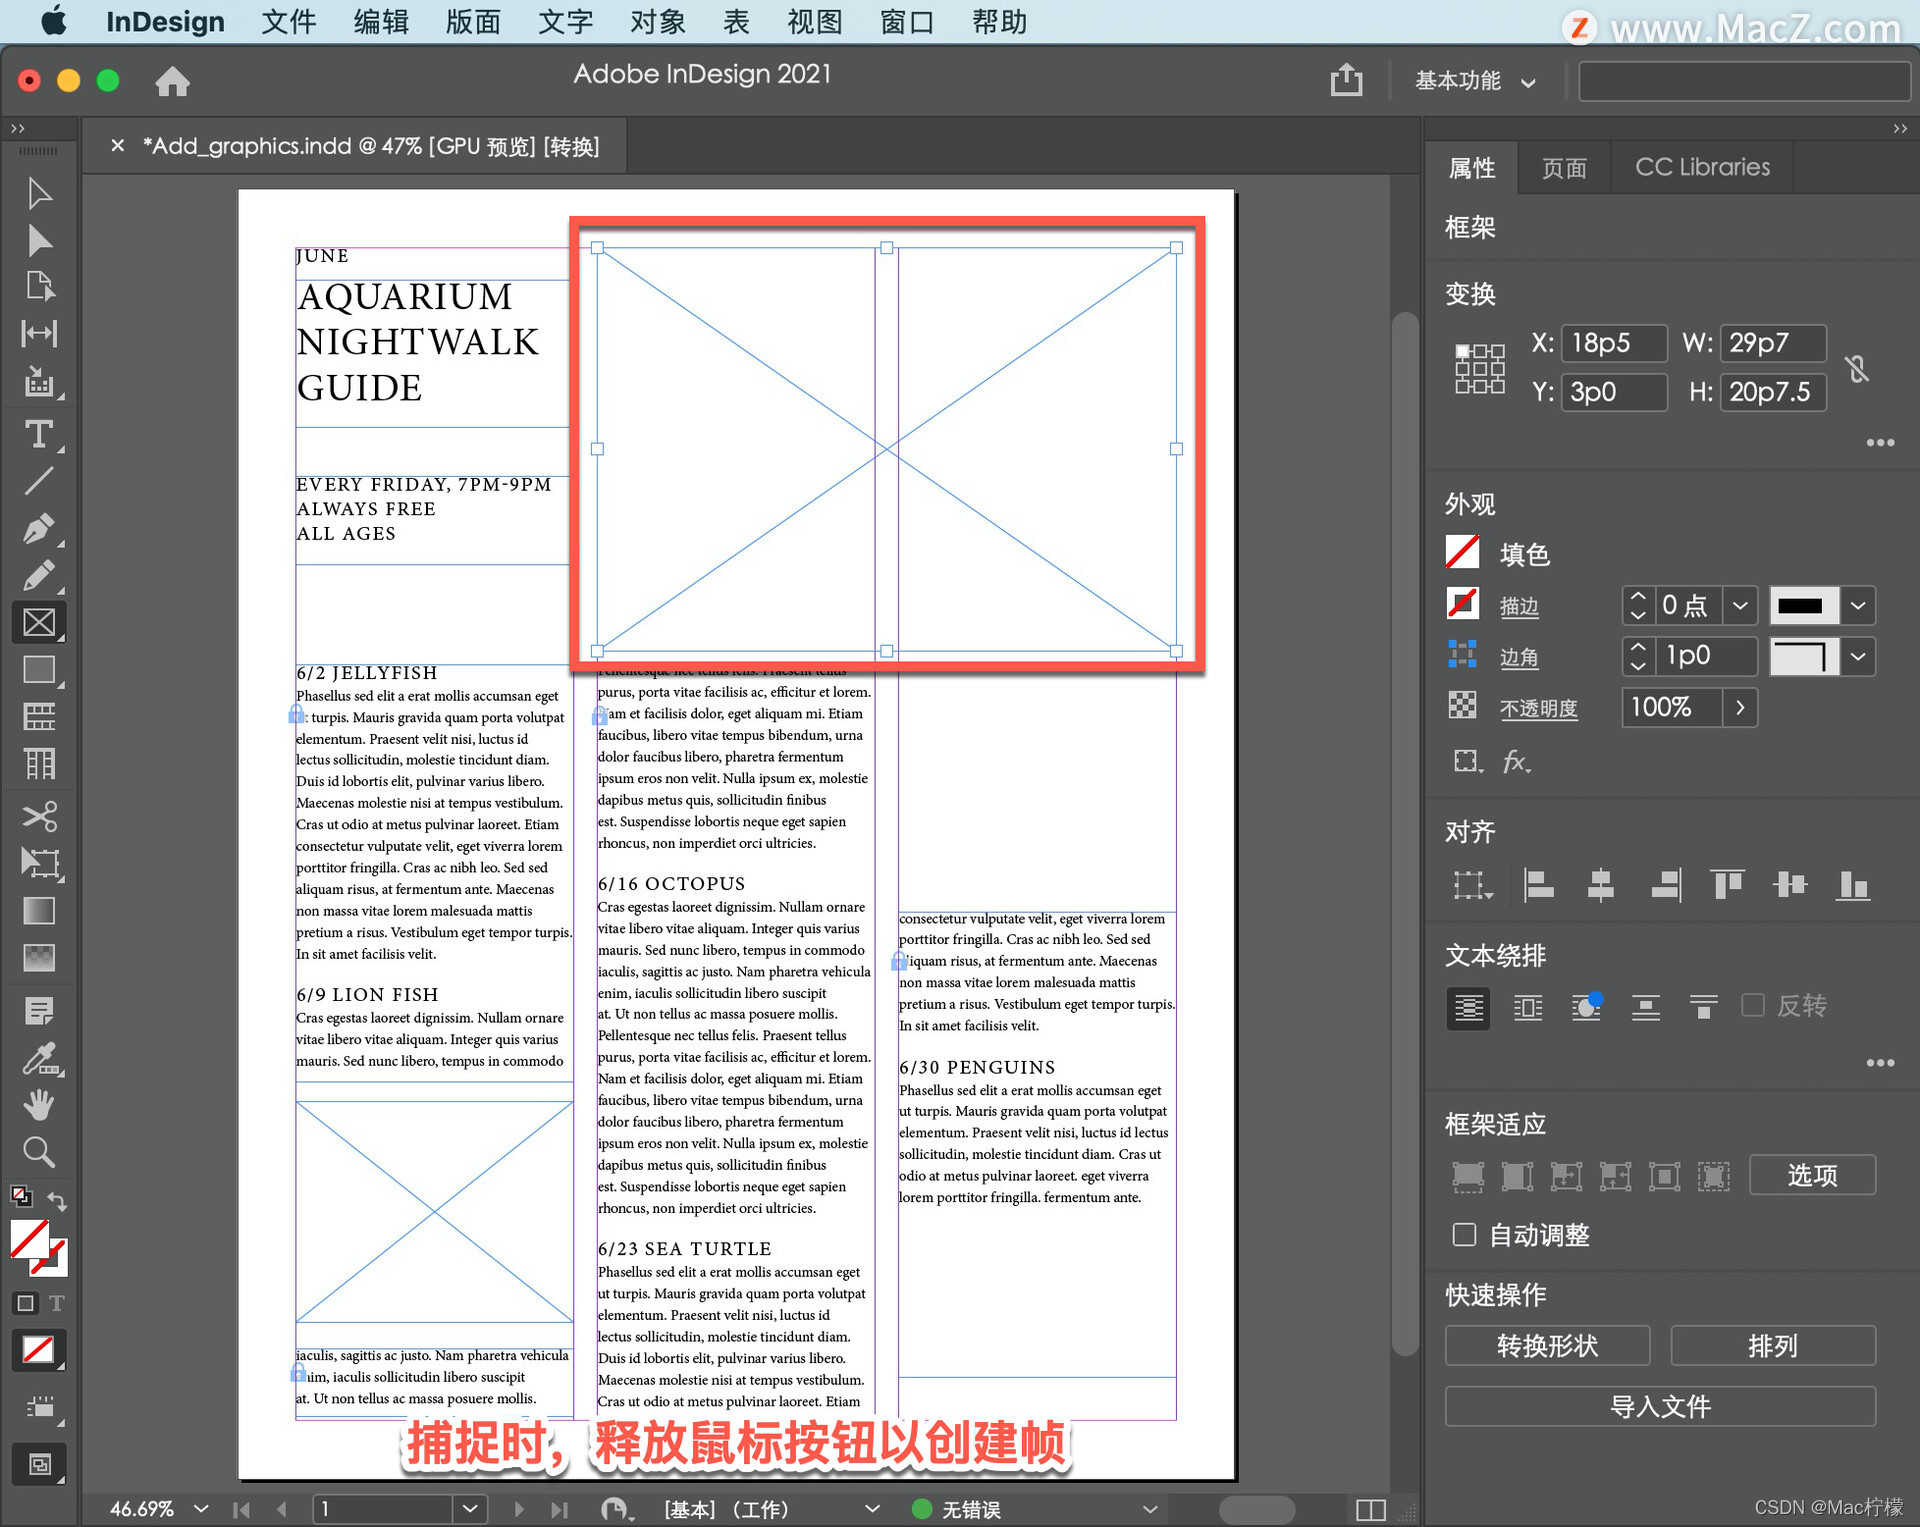Select the Hand tool
The width and height of the screenshot is (1920, 1527).
[38, 1105]
